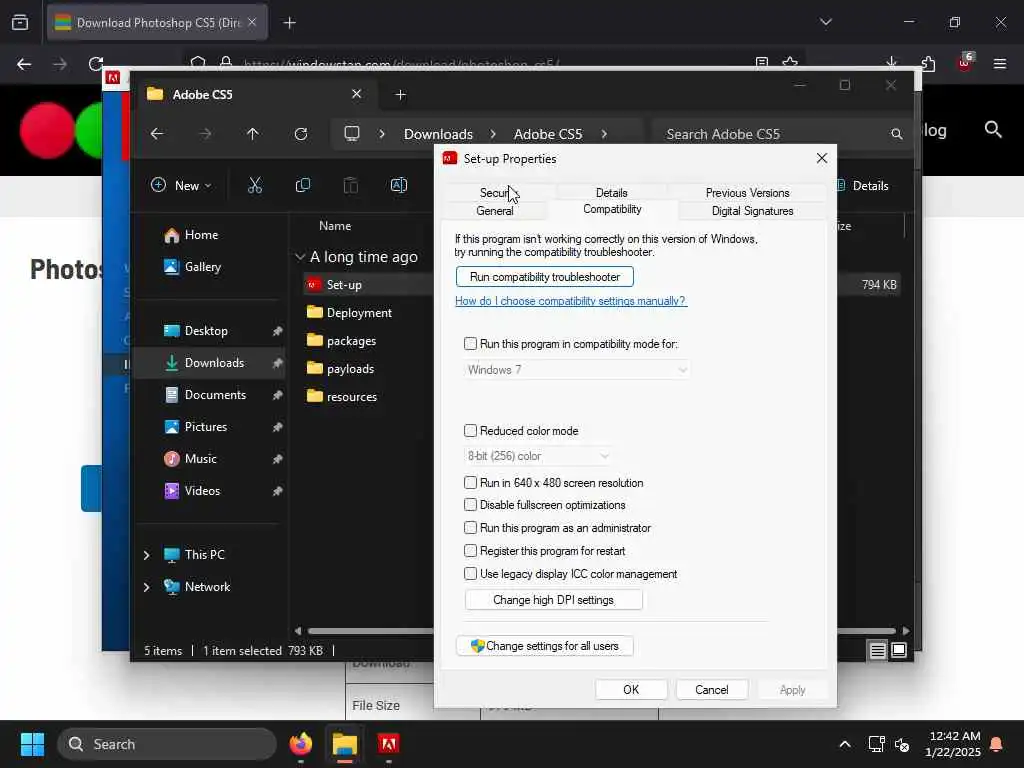This screenshot has height=768, width=1024.
Task: Click Change settings for all users
Action: [545, 646]
